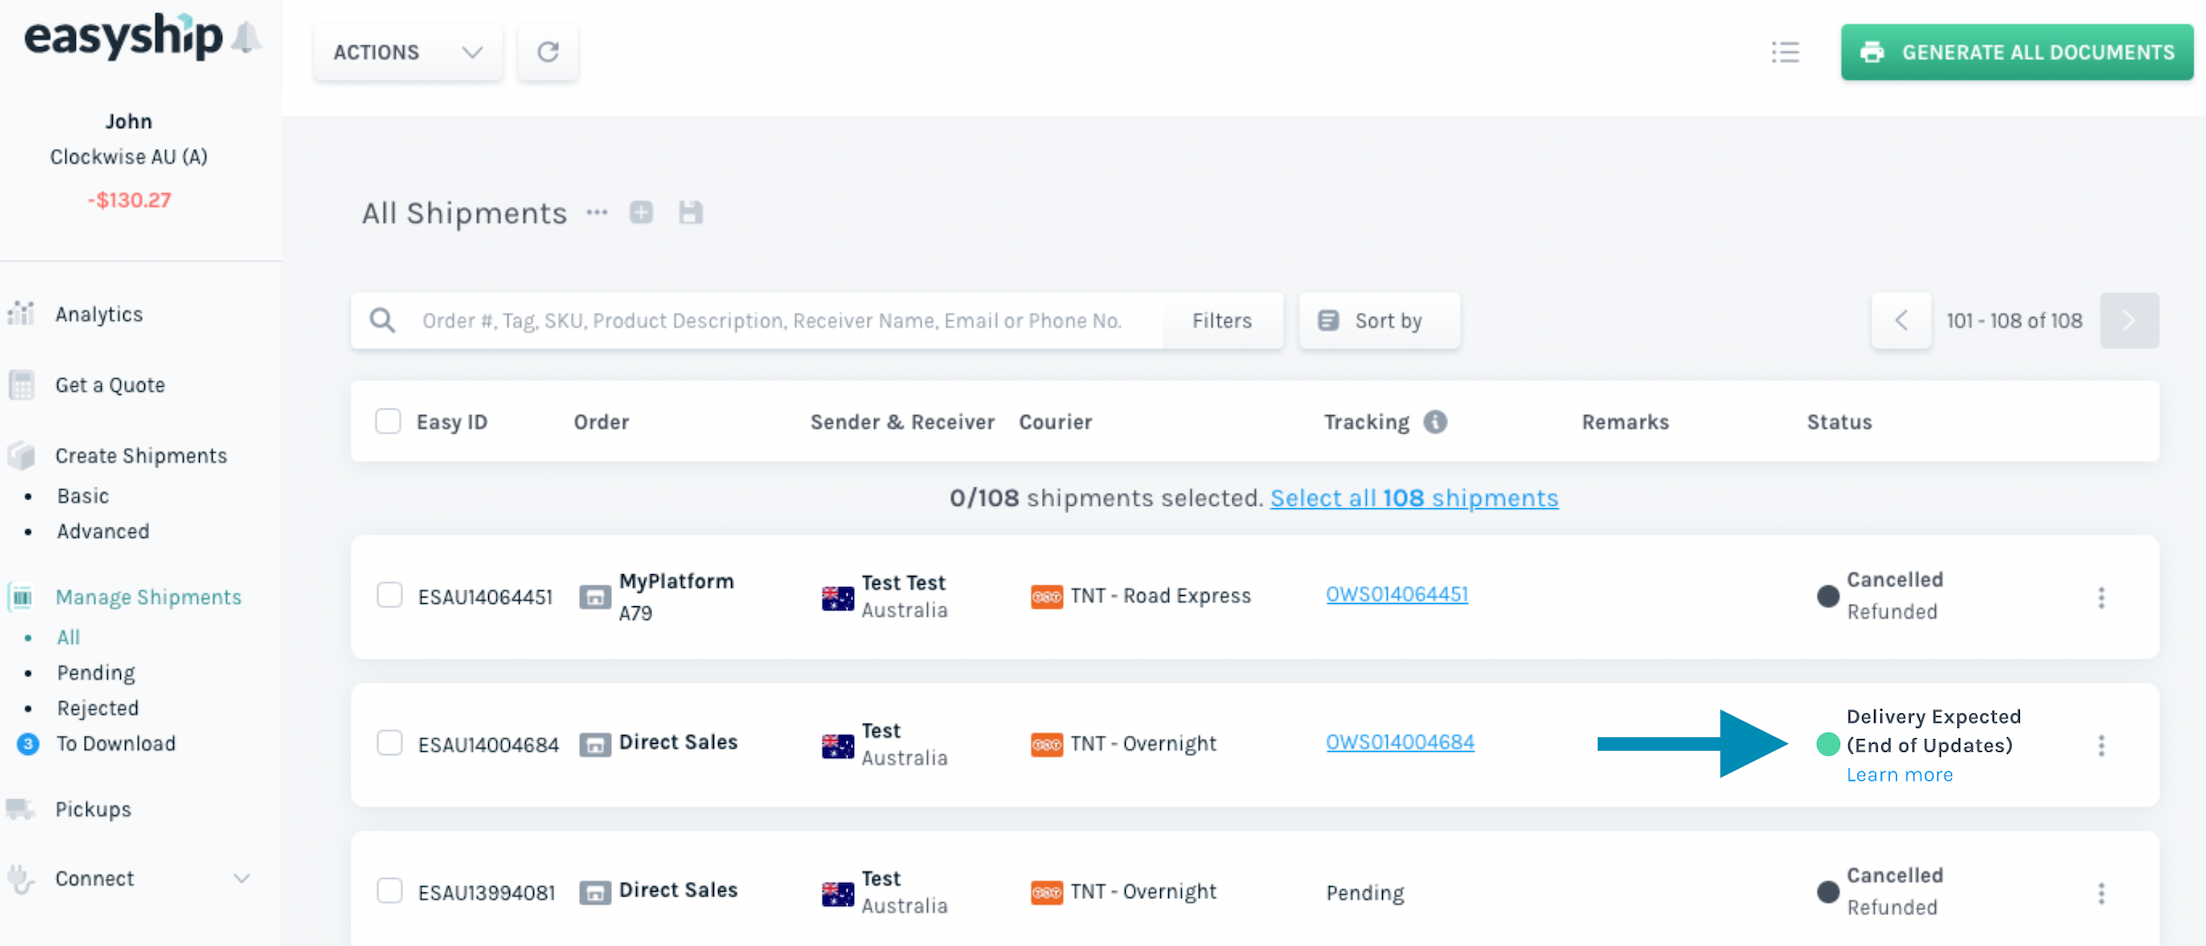Click the TNT - Road Express courier text

(x=1160, y=596)
